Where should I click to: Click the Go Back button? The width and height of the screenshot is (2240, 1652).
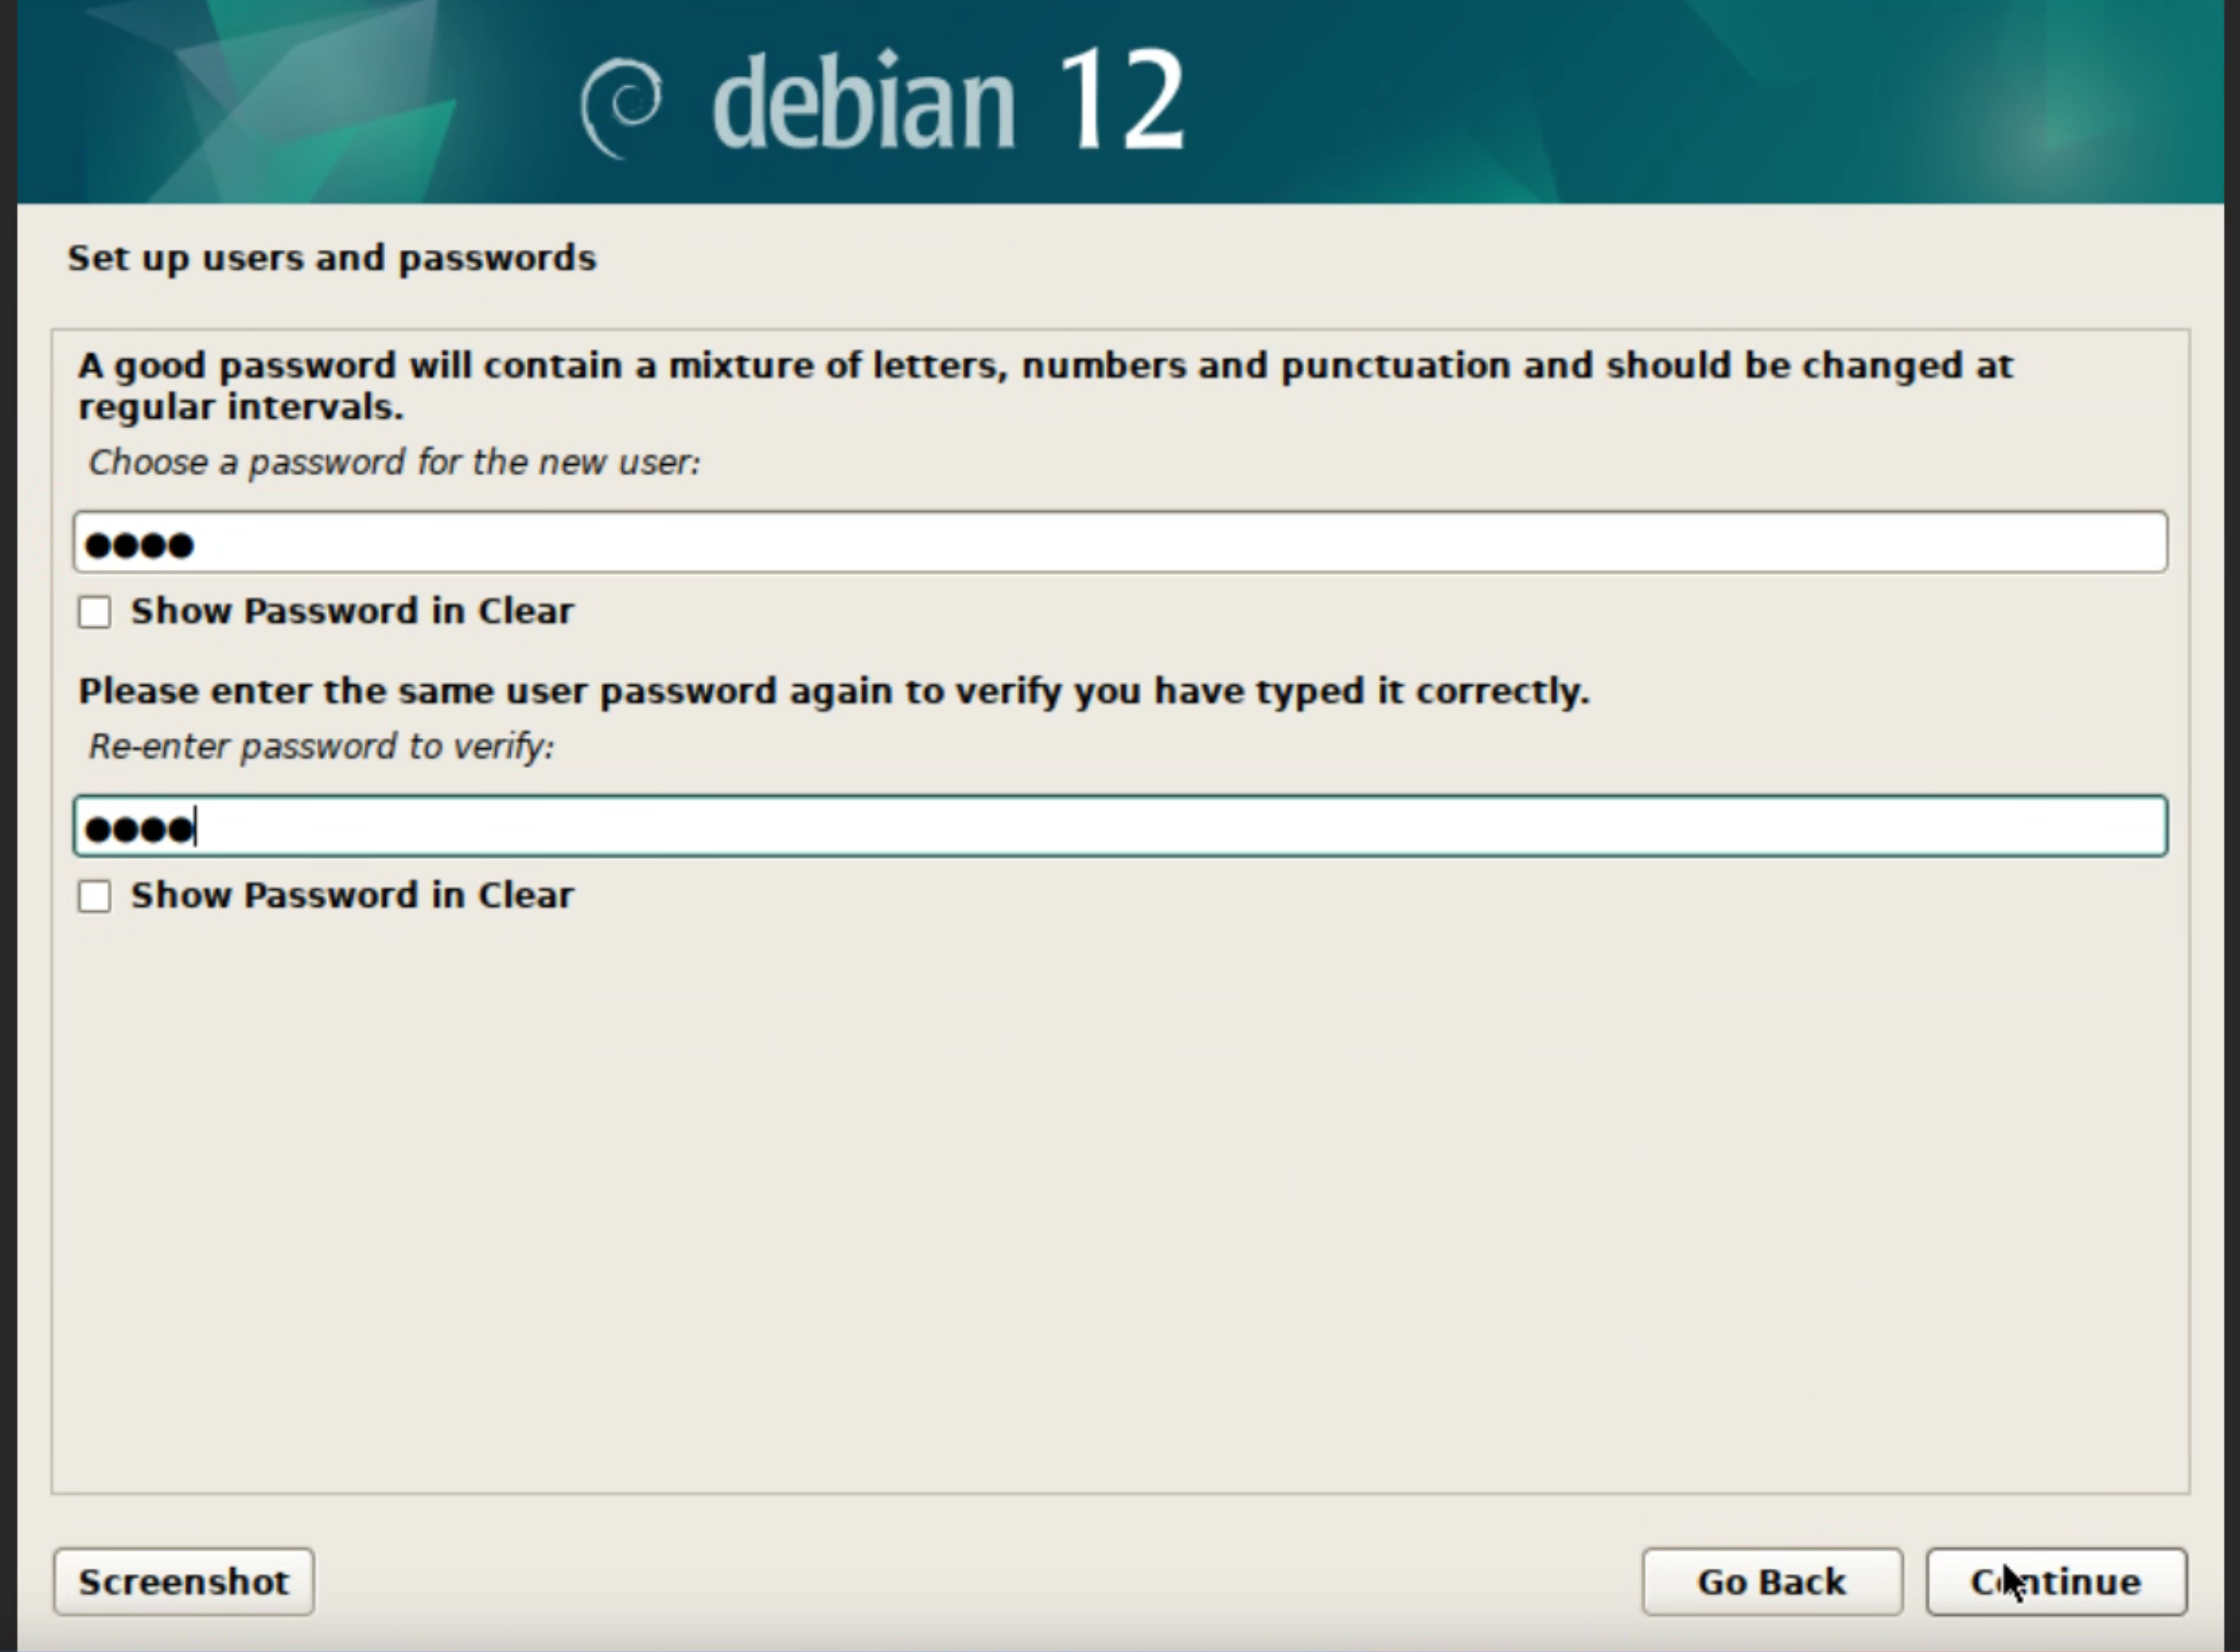pos(1772,1582)
